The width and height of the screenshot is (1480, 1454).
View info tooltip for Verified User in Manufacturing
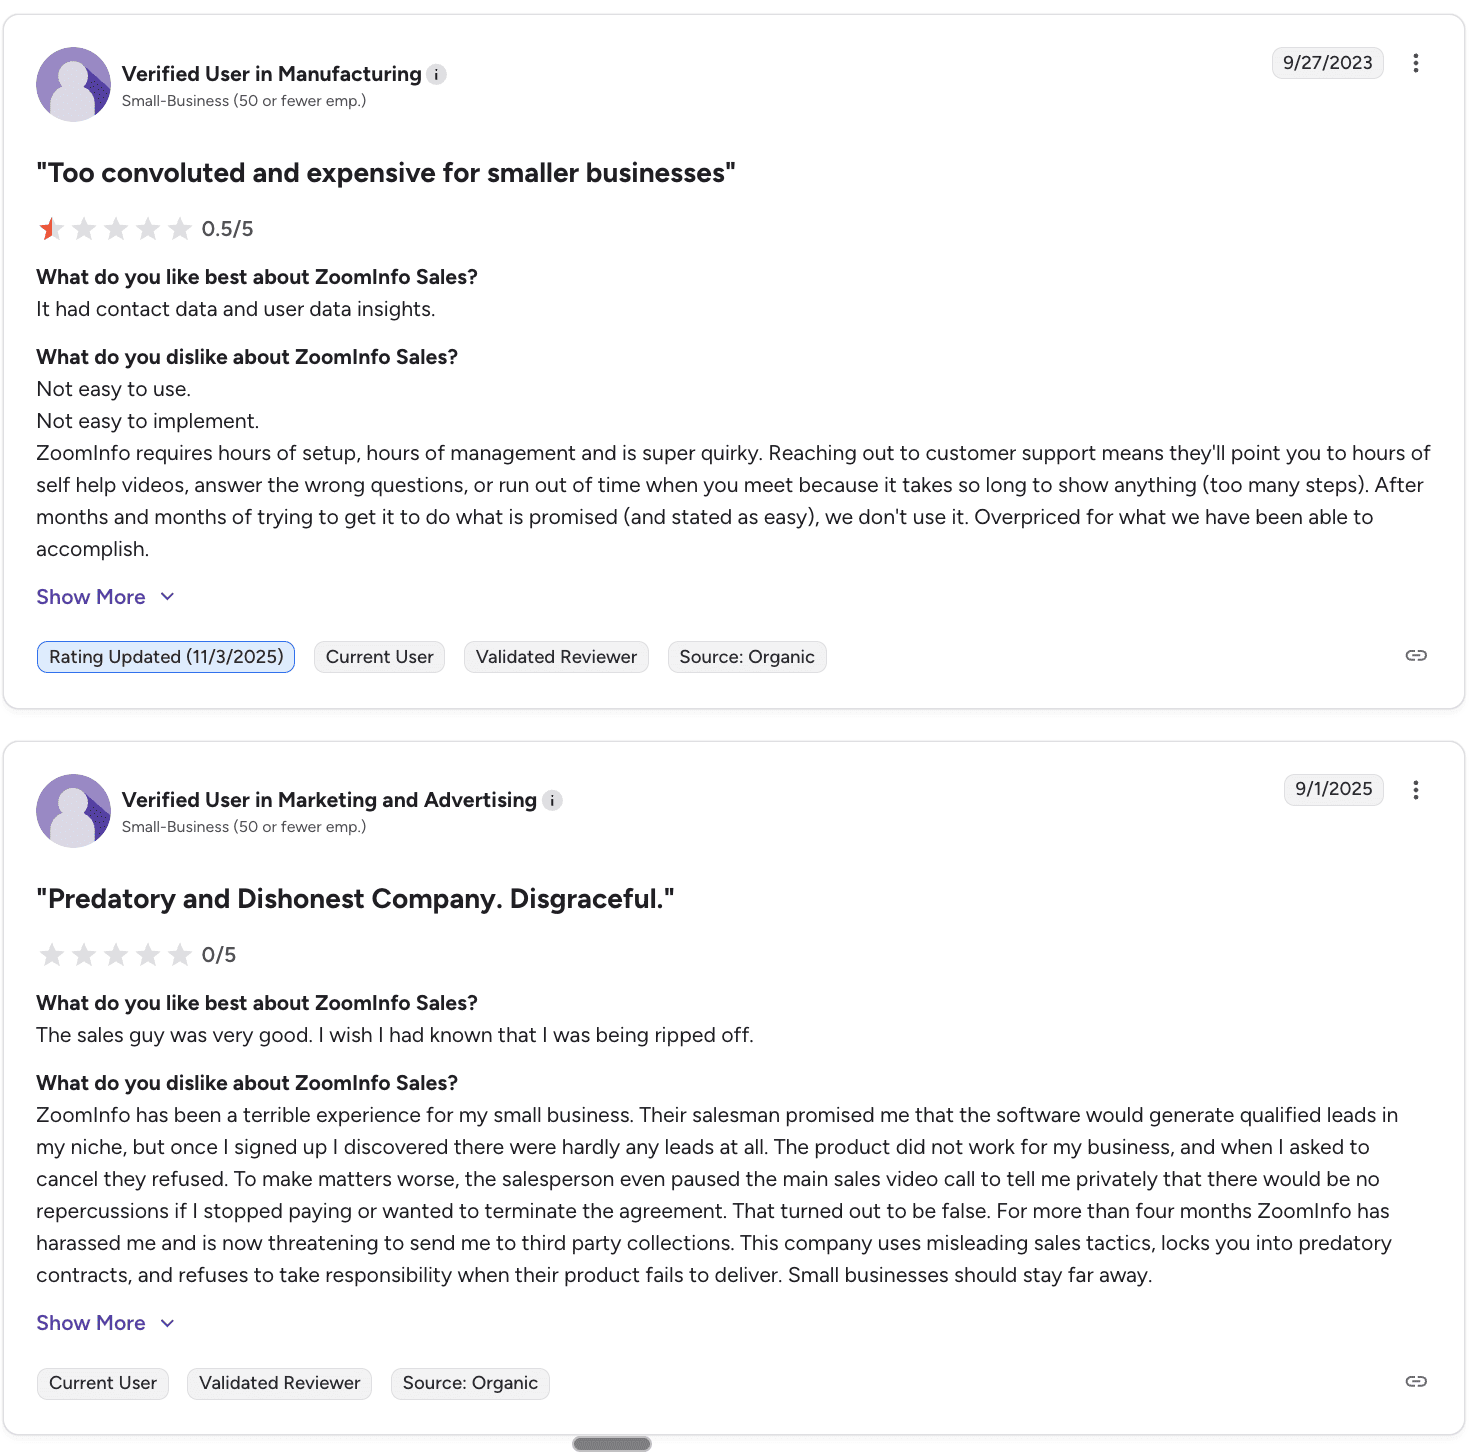[x=437, y=74]
